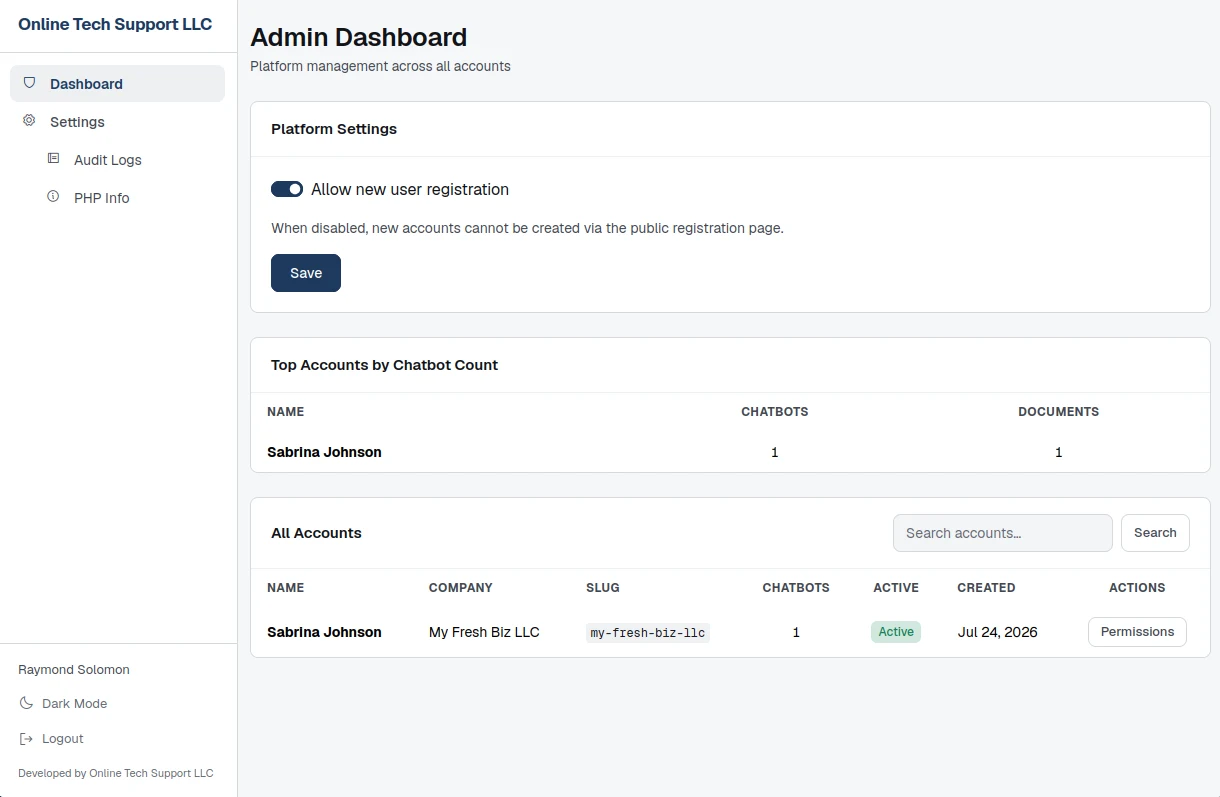
Task: Click the SLUG column header
Action: pos(603,587)
